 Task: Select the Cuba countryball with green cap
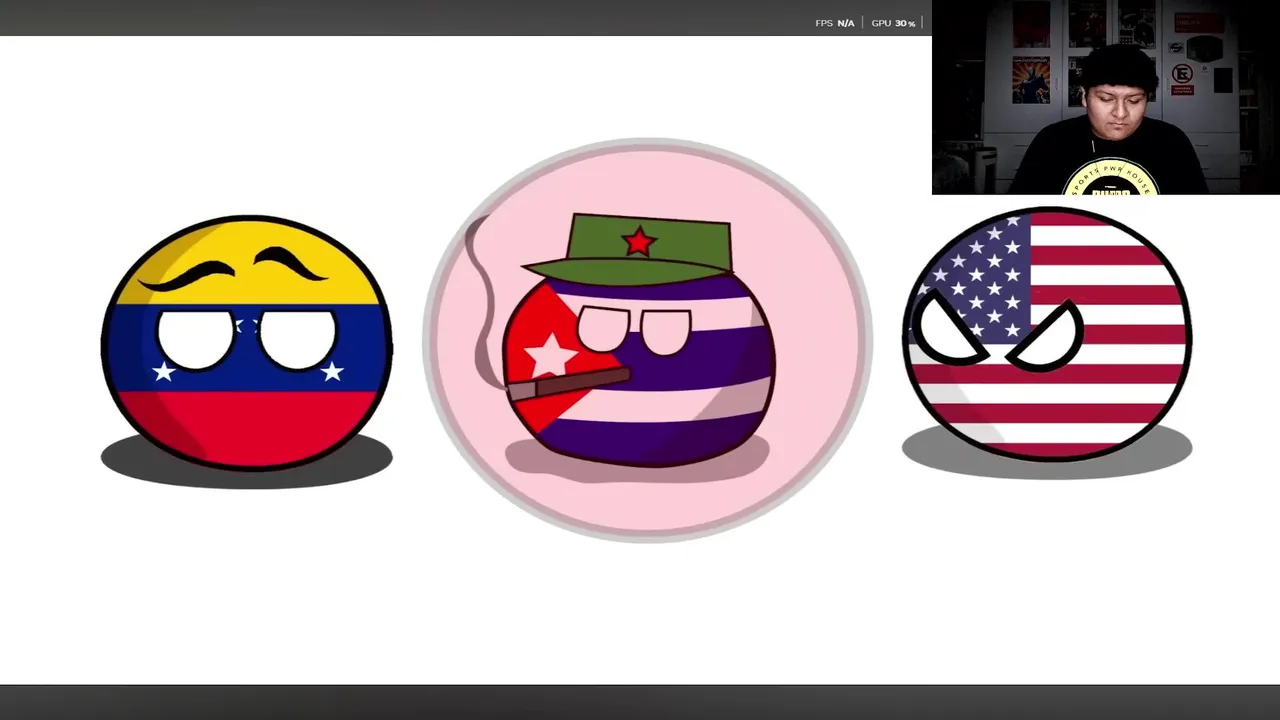638,340
